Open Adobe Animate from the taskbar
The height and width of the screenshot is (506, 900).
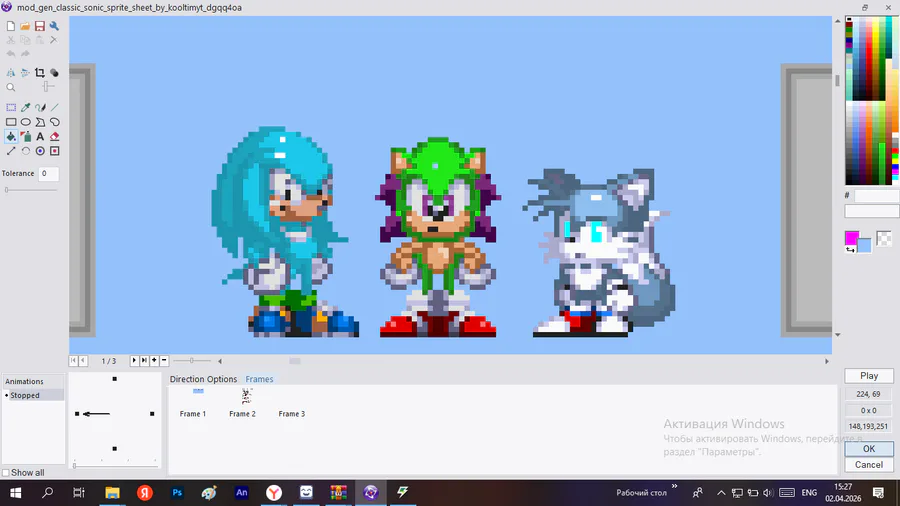[242, 493]
